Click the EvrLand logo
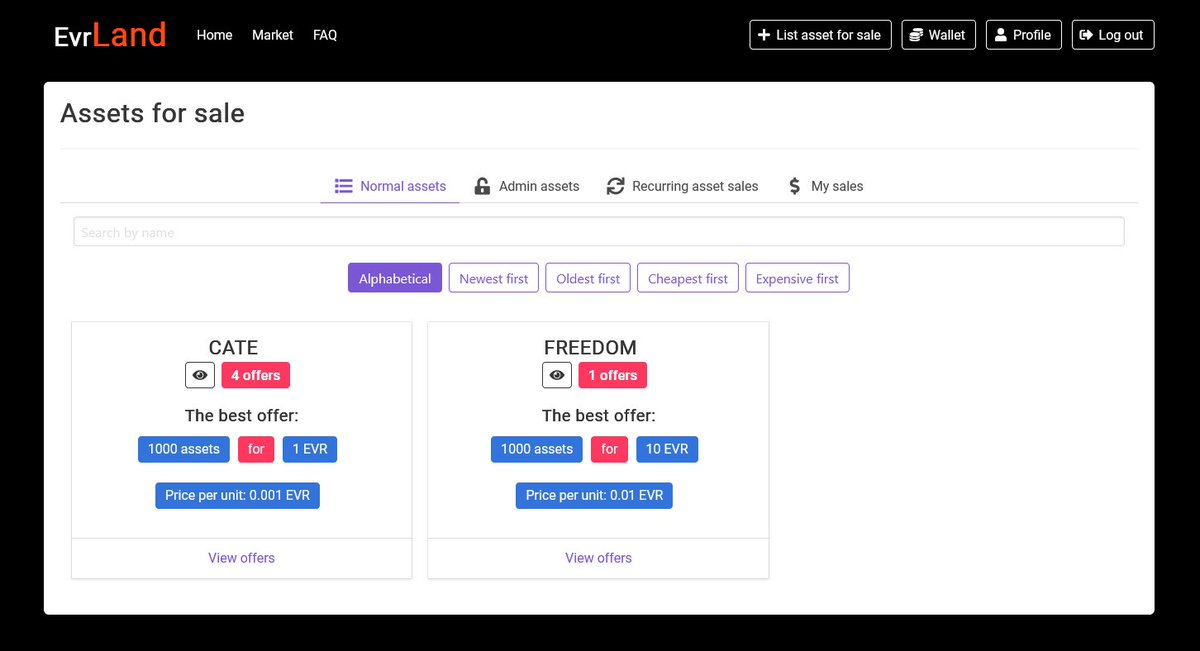This screenshot has height=651, width=1200. 110,34
